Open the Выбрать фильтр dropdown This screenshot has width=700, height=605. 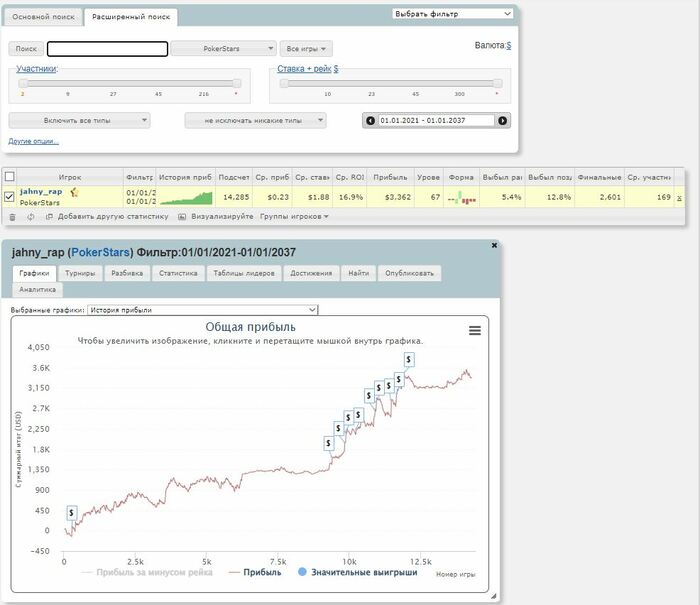(453, 14)
